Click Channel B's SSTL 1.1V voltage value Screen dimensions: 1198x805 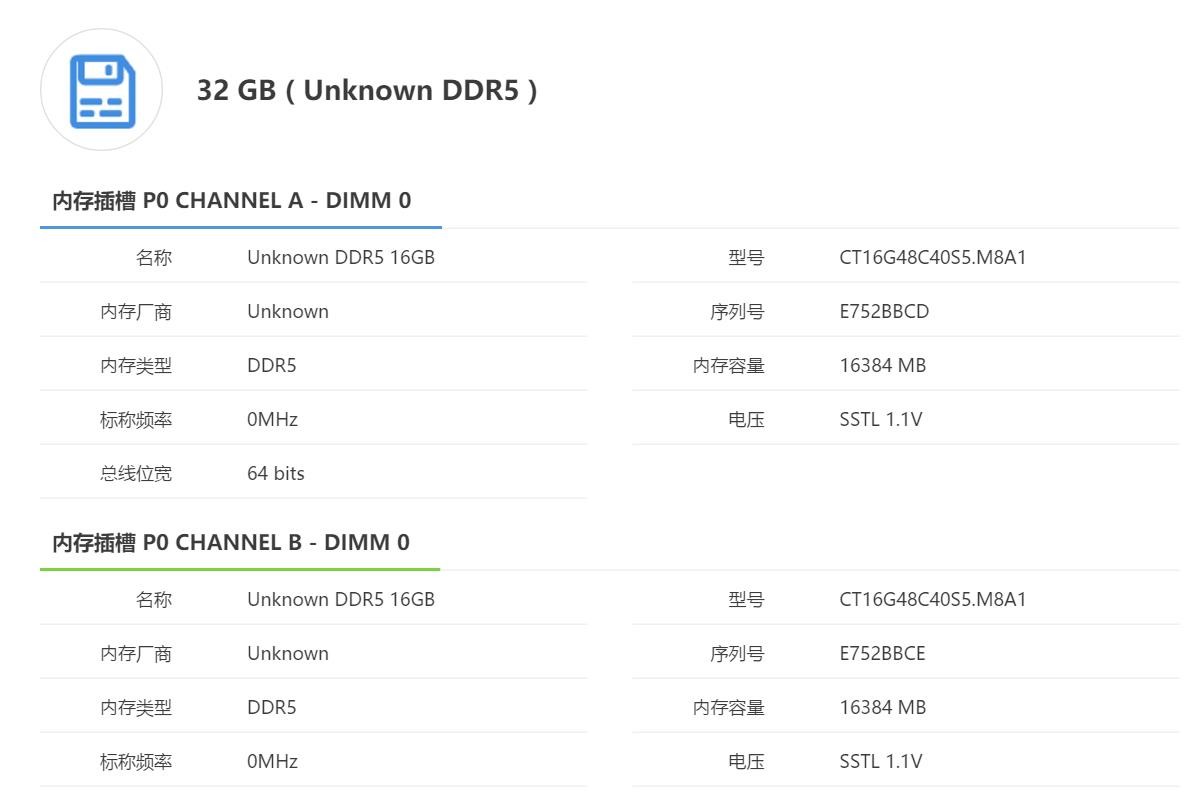tap(880, 761)
